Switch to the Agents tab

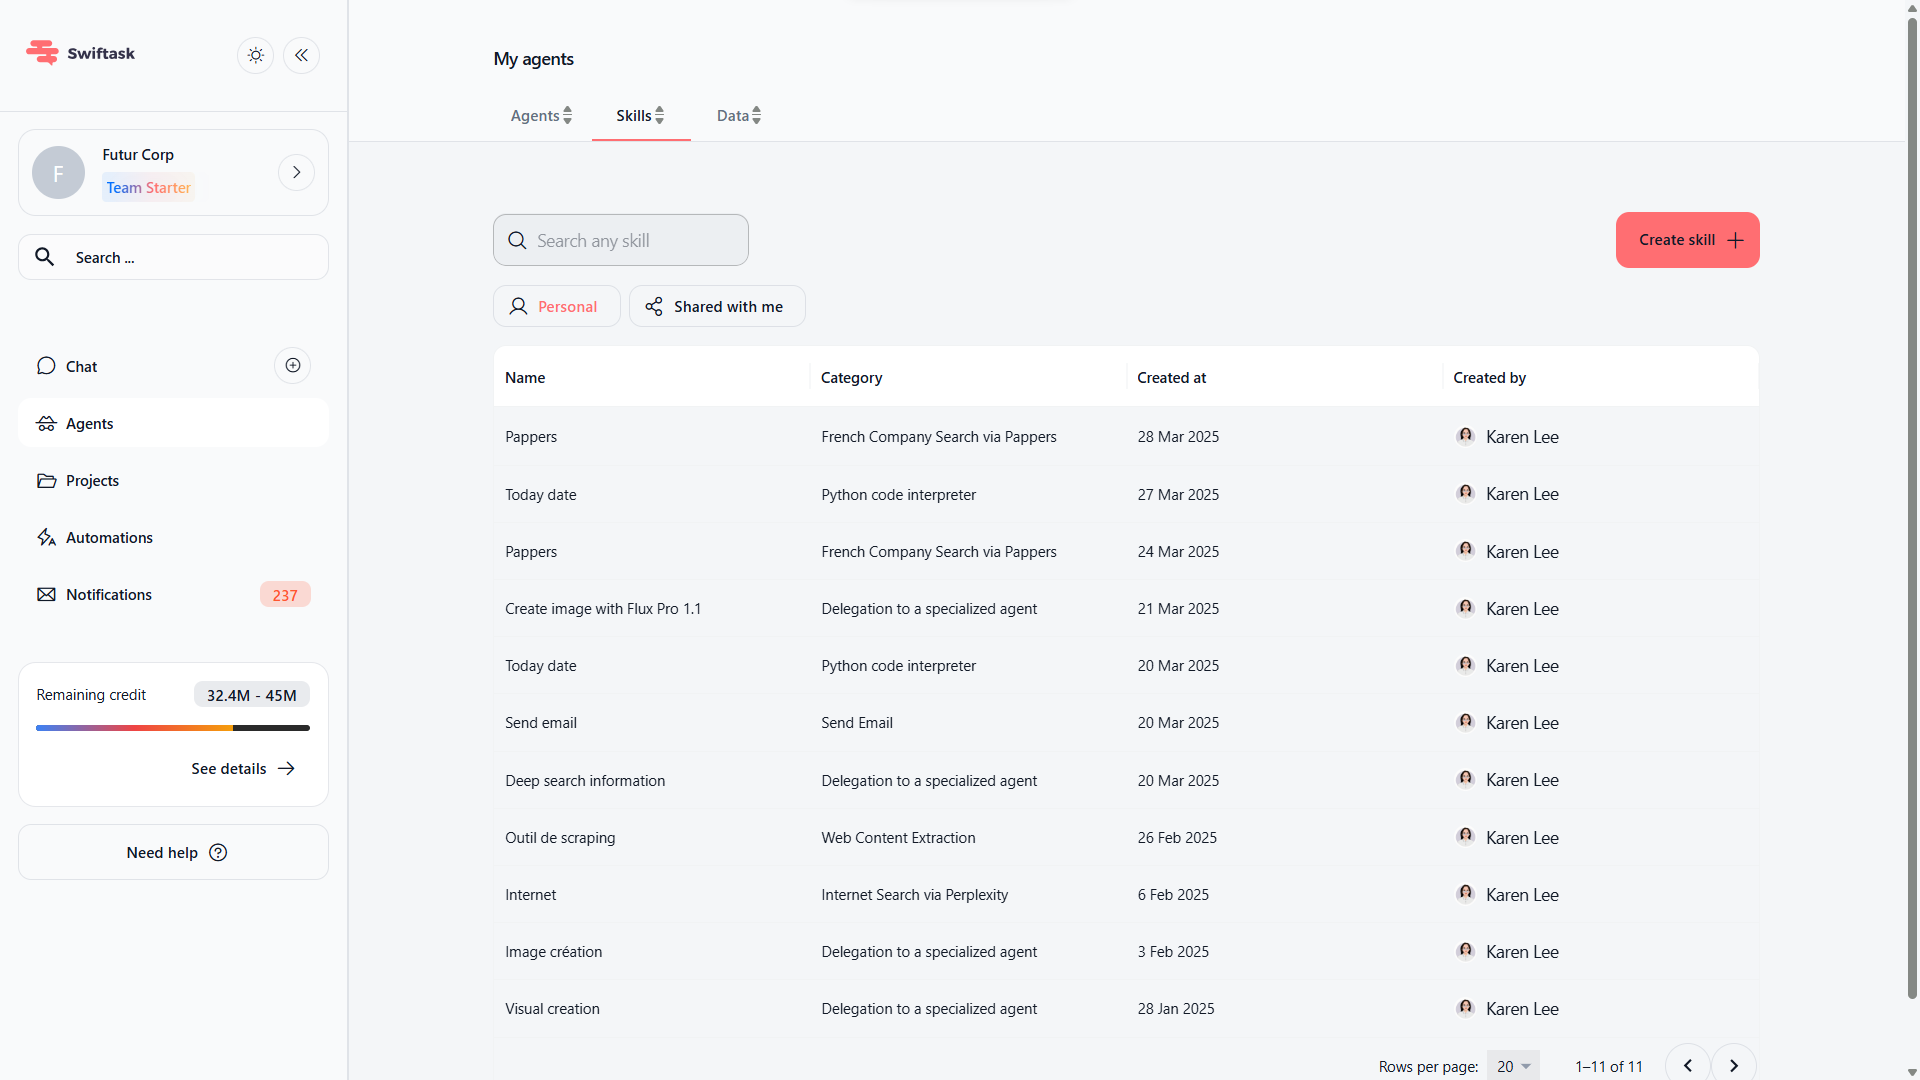coord(535,116)
